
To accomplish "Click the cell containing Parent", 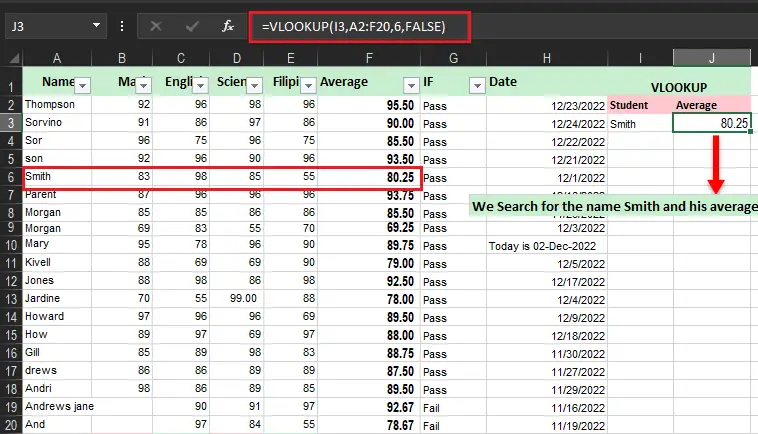I will [57, 194].
